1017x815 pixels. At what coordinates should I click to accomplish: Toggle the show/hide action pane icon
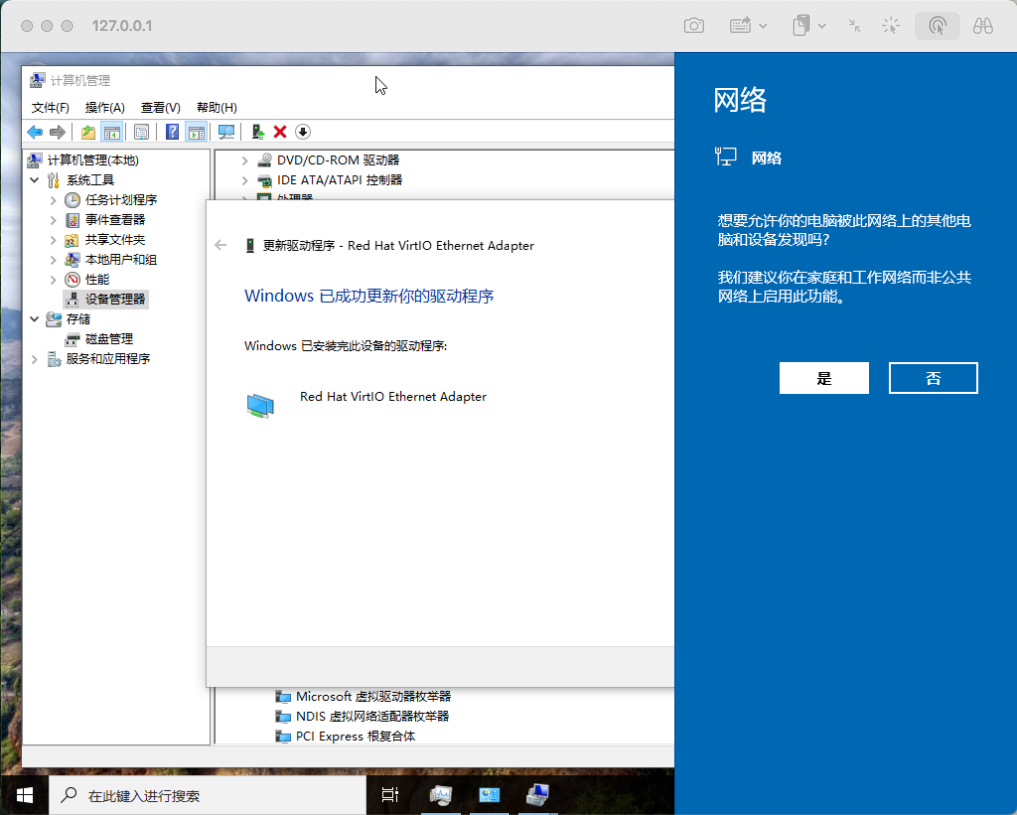[x=196, y=132]
